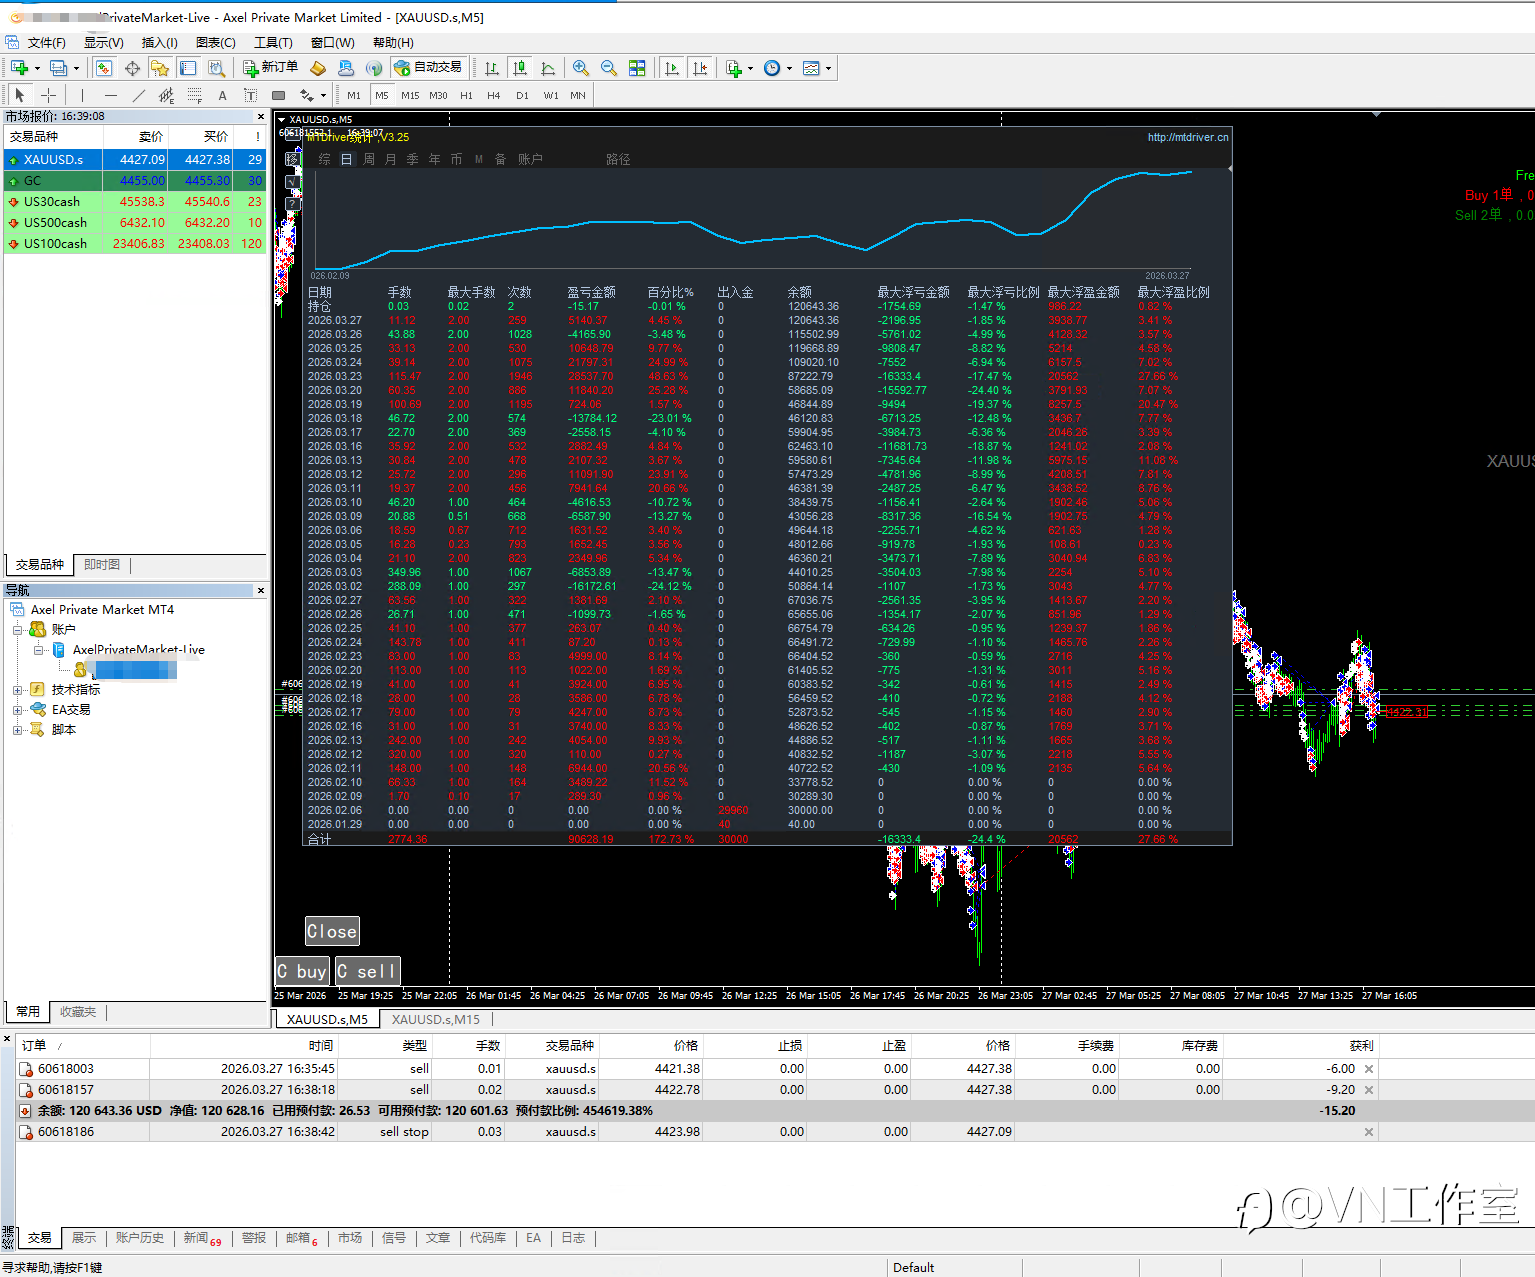Select the 周 weekly statistics tab
This screenshot has height=1277, width=1535.
[369, 159]
